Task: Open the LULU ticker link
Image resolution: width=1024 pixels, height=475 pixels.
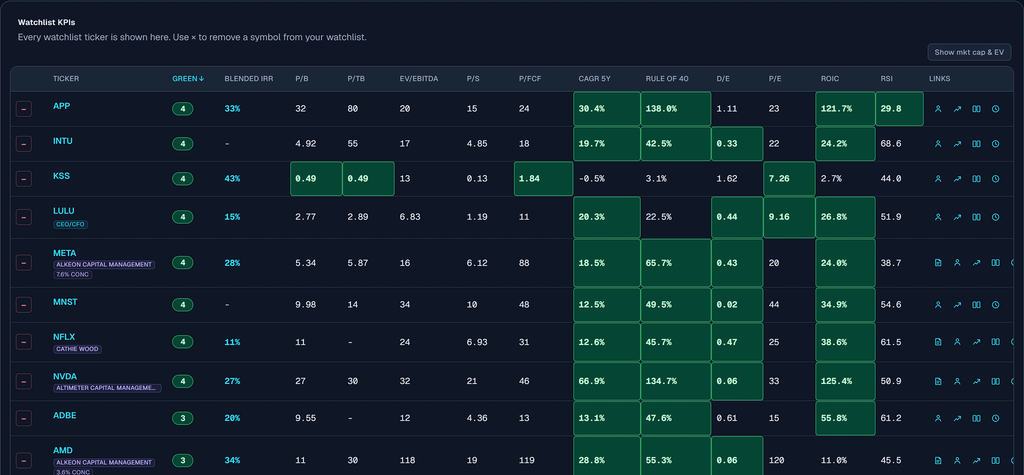Action: (x=63, y=211)
